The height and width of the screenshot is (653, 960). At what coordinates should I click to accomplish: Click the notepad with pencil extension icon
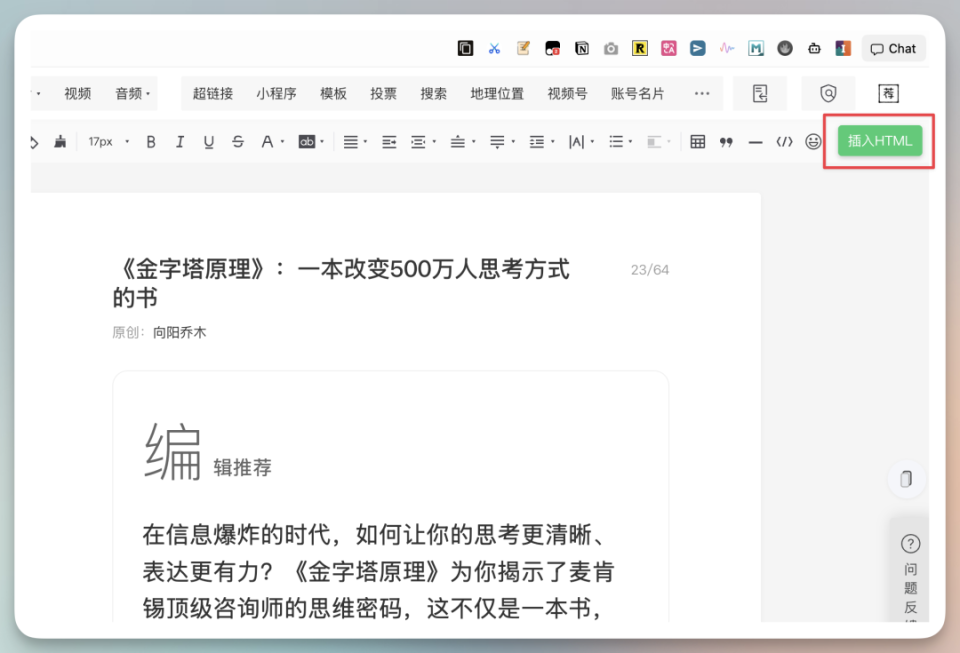click(523, 48)
